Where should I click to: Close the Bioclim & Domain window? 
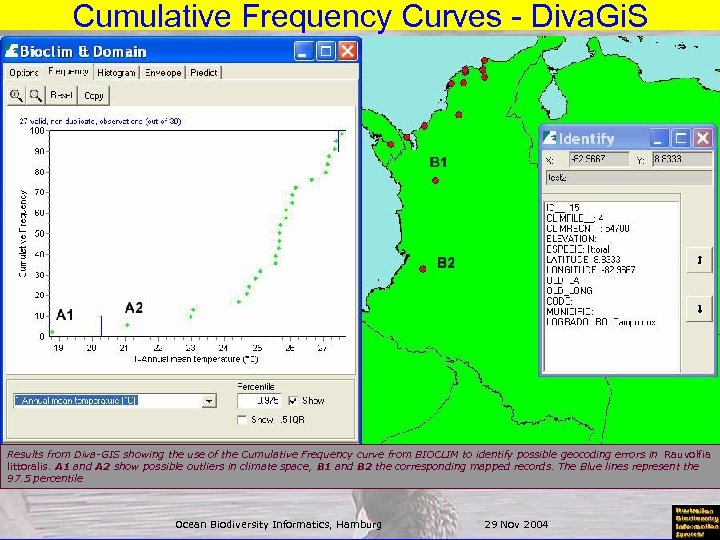click(x=348, y=51)
